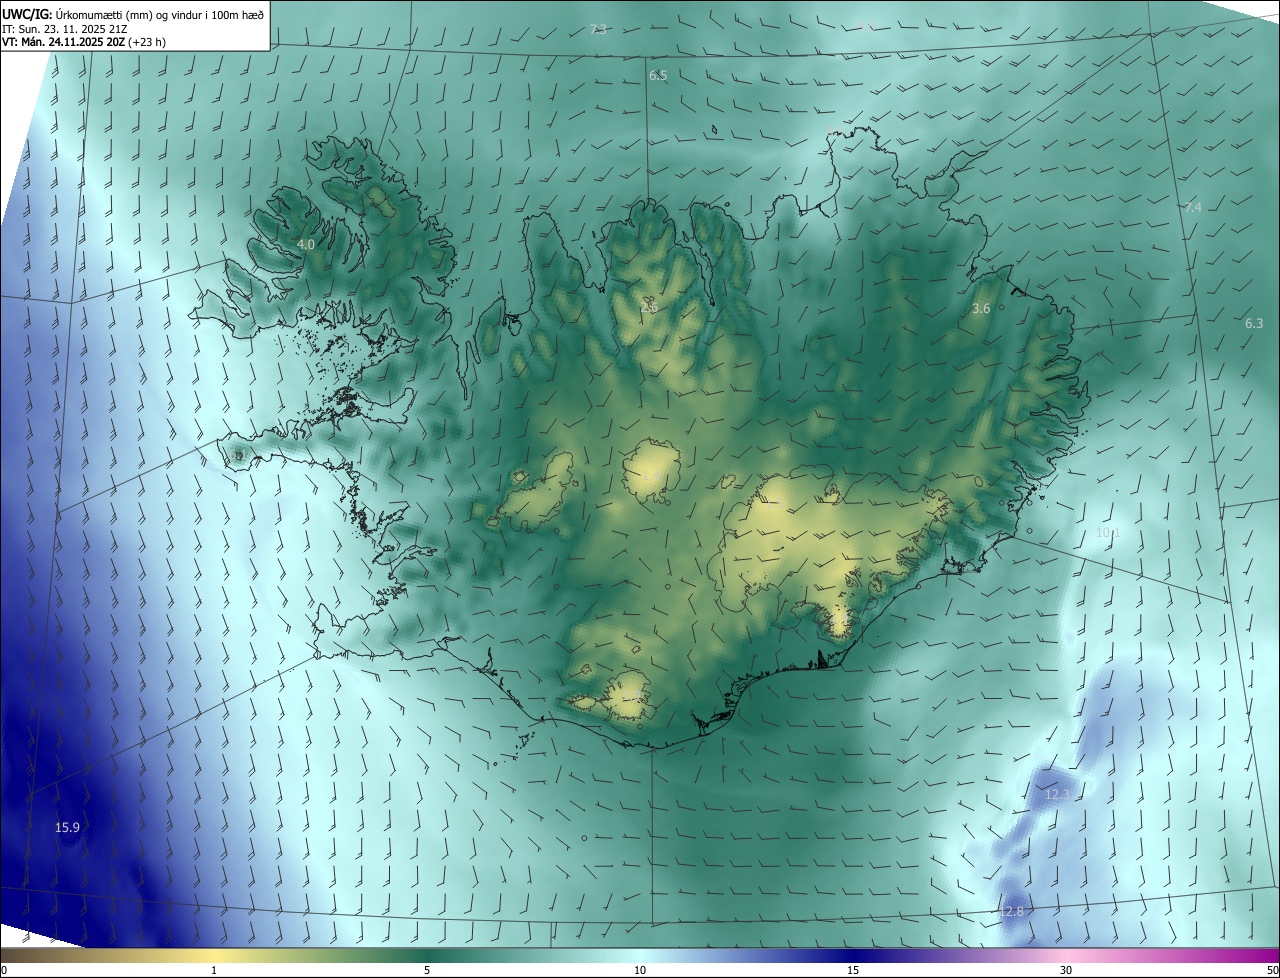1280x978 pixels.
Task: Click the 'UWC/IG:' map title
Action: tap(27, 13)
